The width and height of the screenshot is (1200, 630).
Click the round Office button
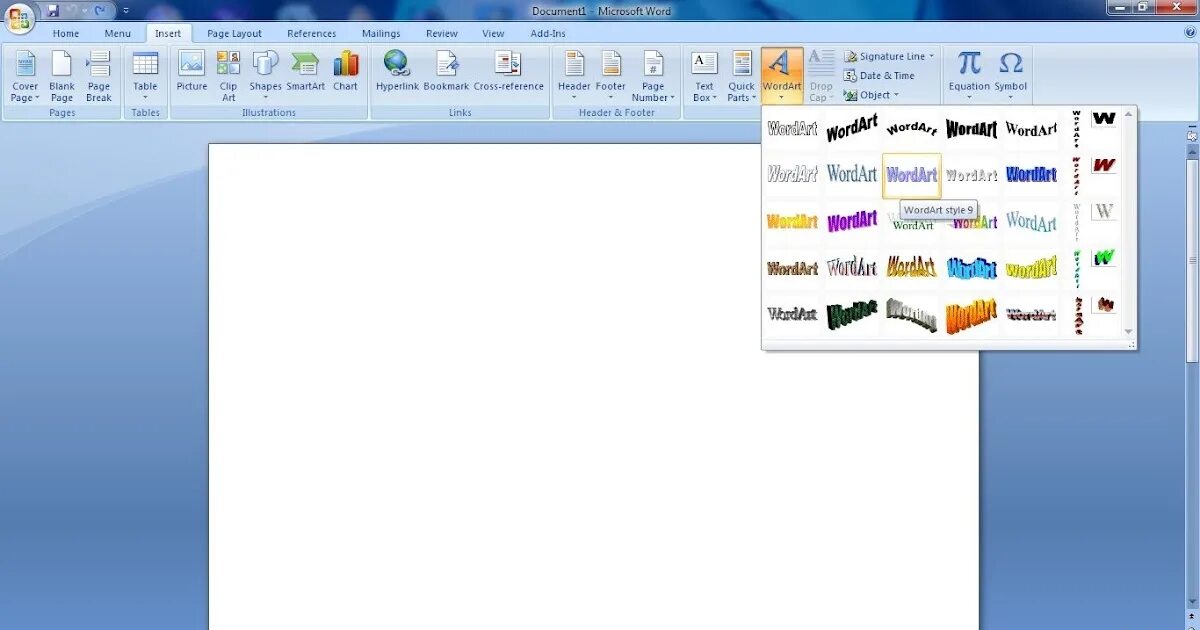tap(19, 18)
